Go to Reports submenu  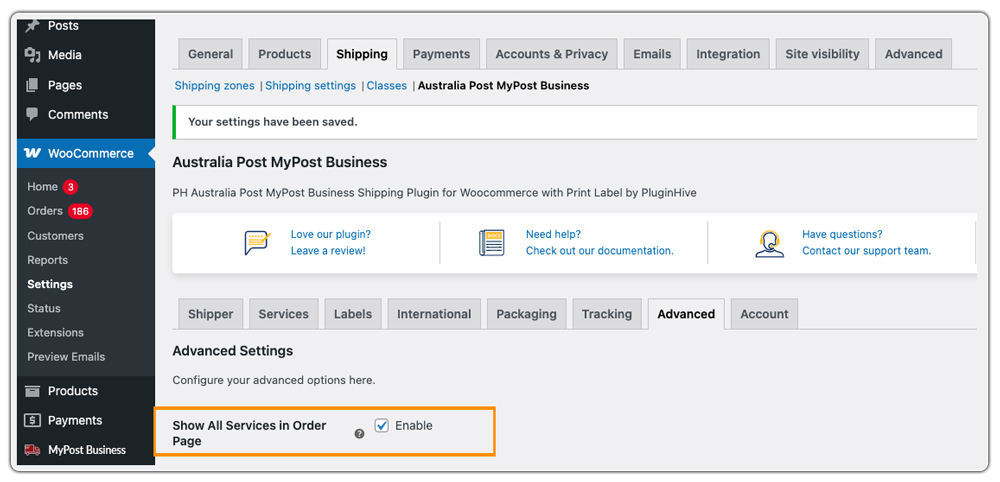[47, 260]
